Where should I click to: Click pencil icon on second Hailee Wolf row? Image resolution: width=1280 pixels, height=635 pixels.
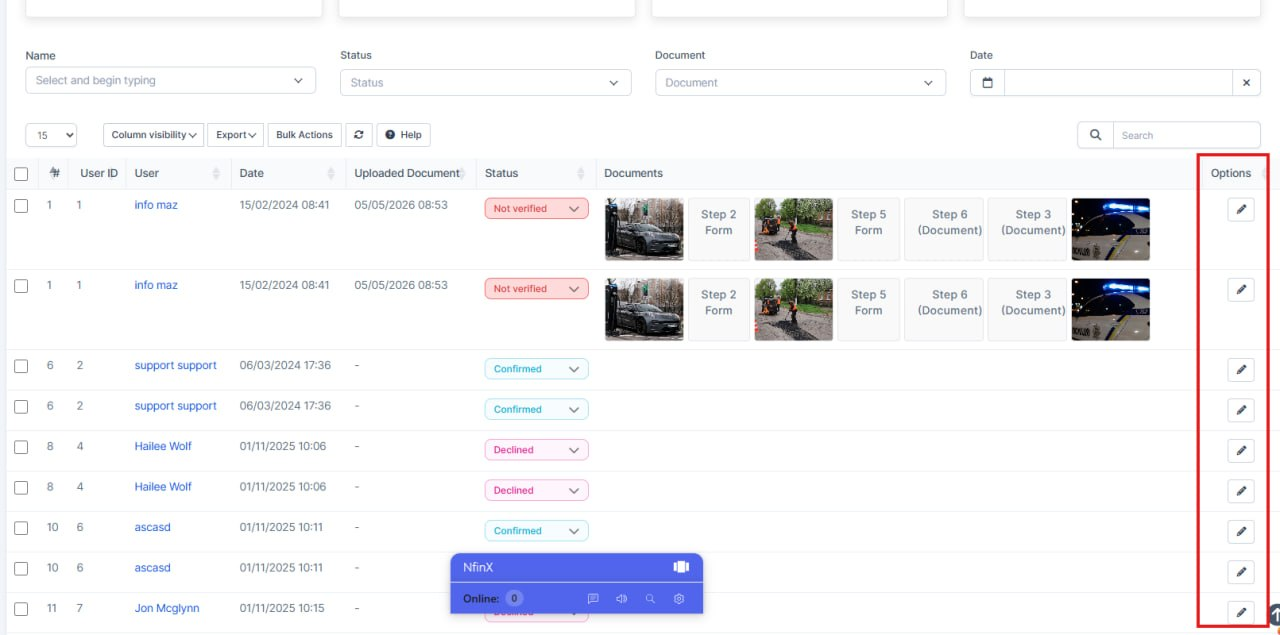[x=1240, y=491]
